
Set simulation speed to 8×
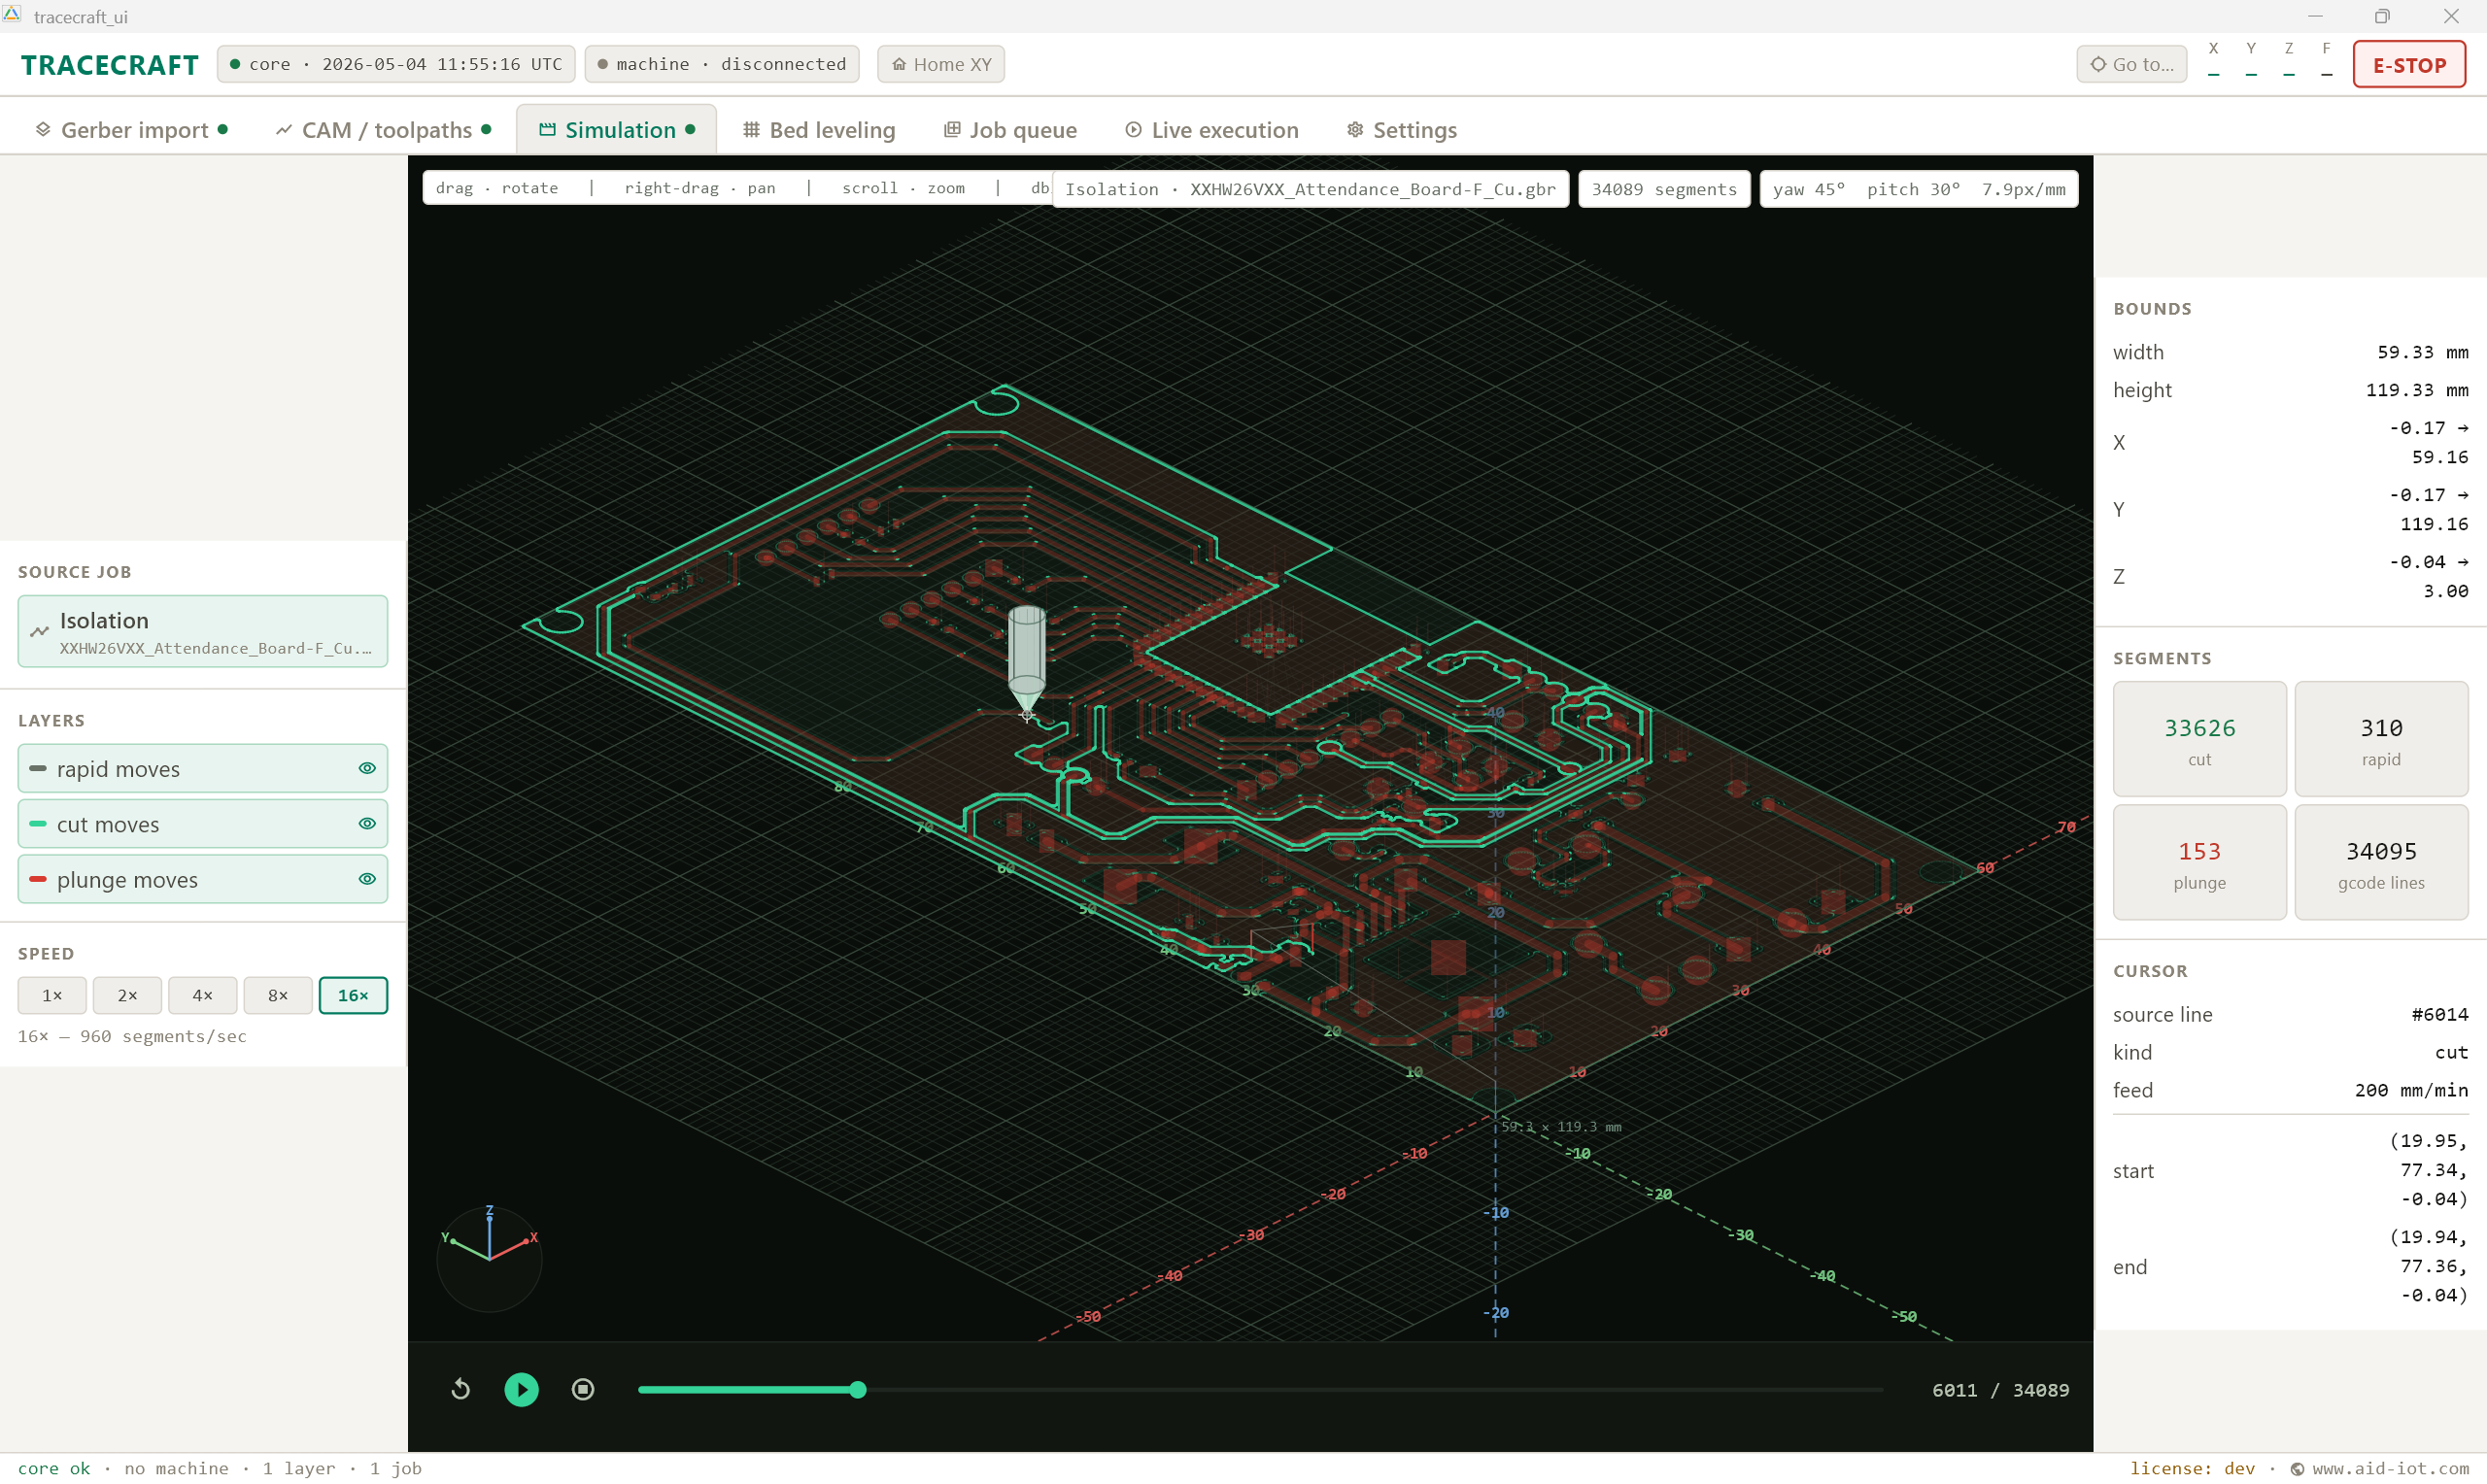278,995
